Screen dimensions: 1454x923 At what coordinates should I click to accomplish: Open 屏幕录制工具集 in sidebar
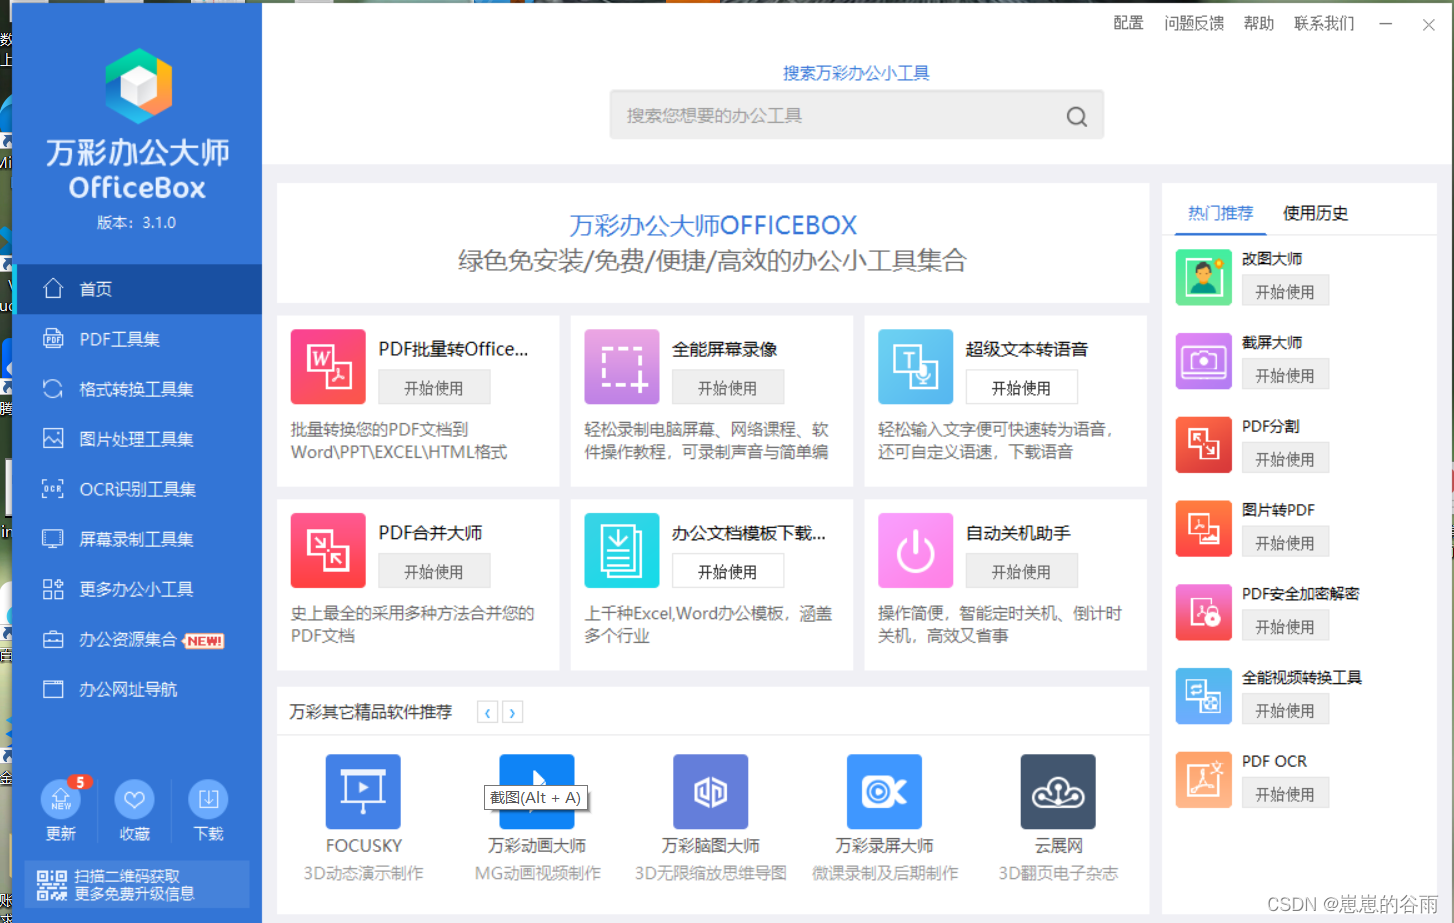pos(137,539)
